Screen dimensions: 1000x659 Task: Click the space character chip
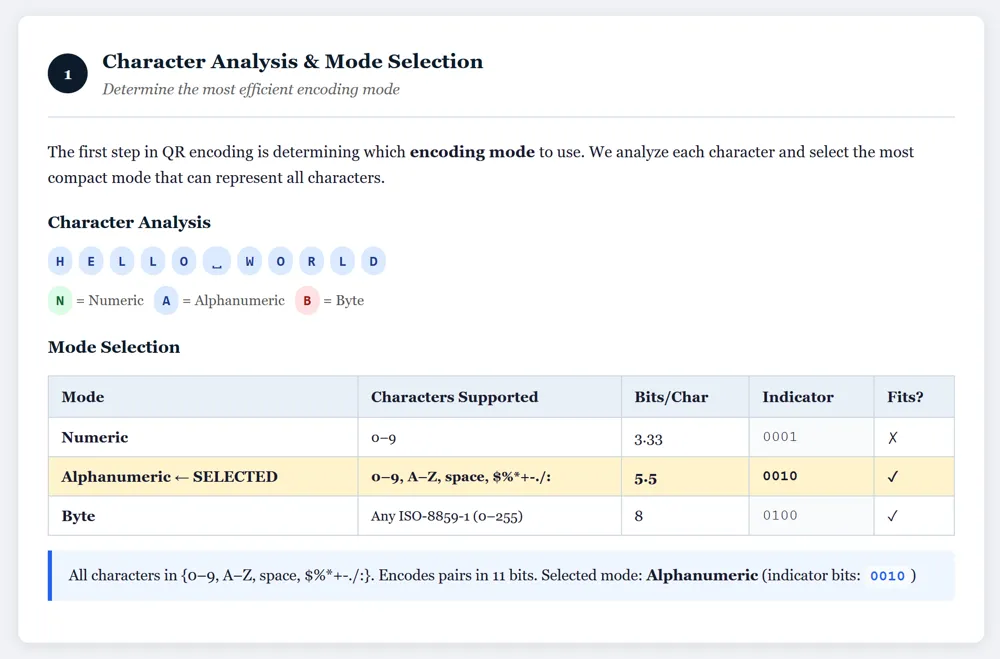tap(216, 262)
